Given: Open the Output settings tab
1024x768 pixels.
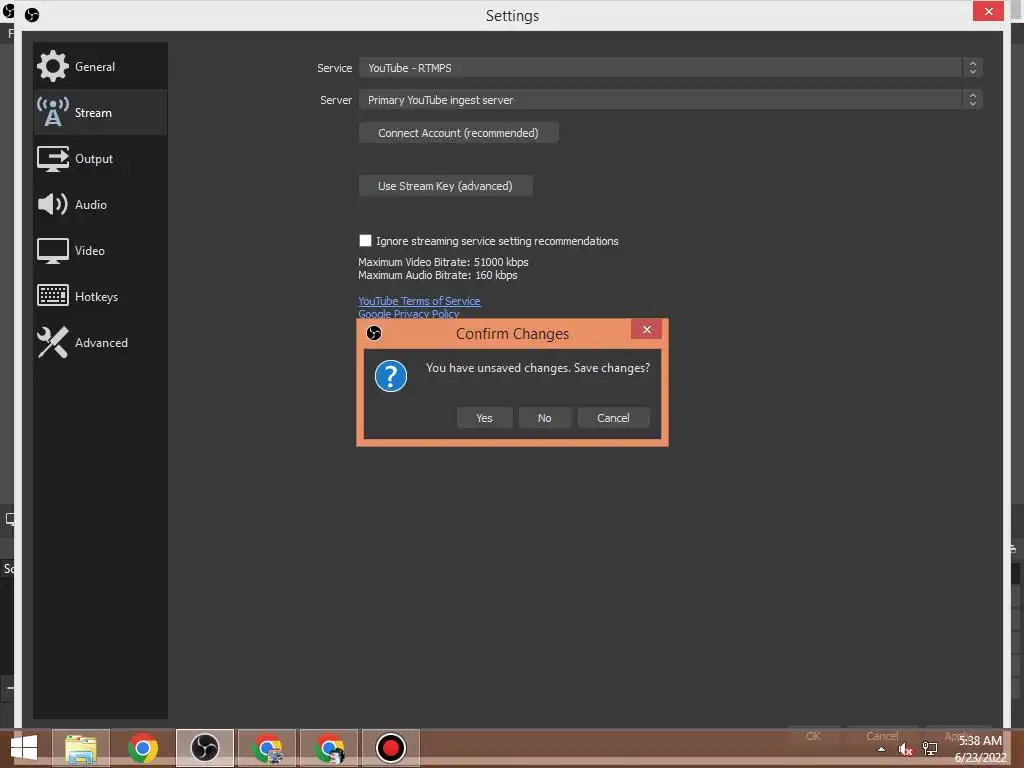Looking at the screenshot, I should pos(101,159).
